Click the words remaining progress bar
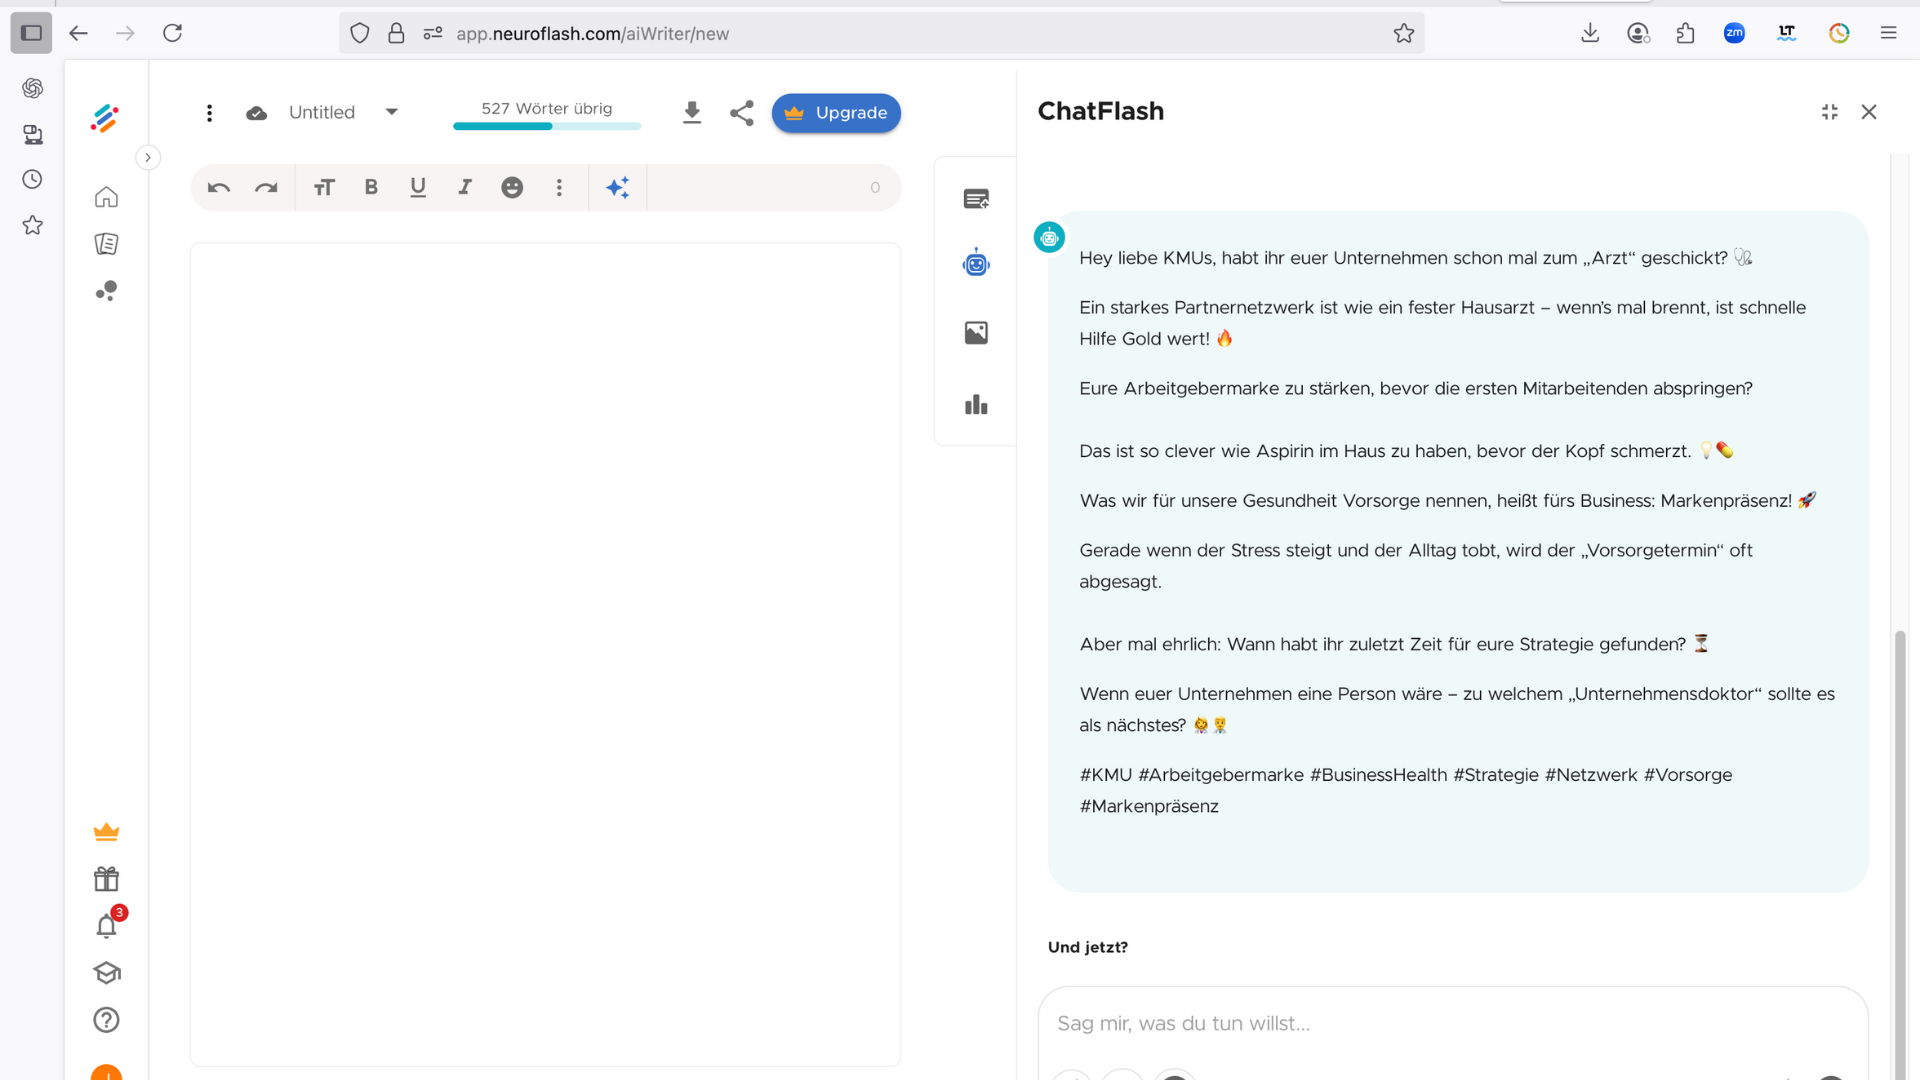 pos(547,126)
